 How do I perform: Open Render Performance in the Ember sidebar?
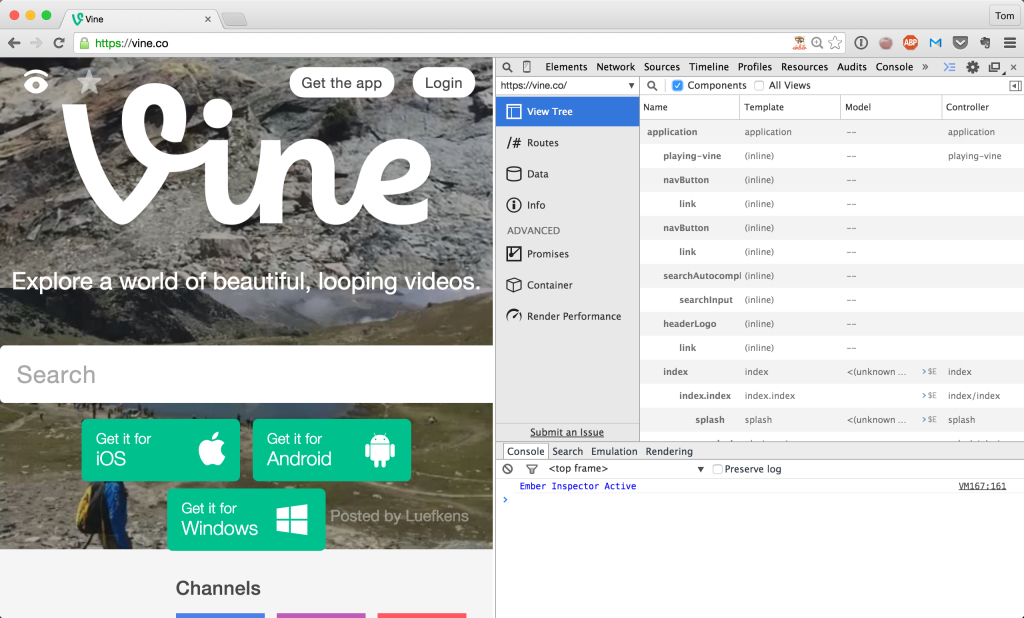click(x=567, y=316)
